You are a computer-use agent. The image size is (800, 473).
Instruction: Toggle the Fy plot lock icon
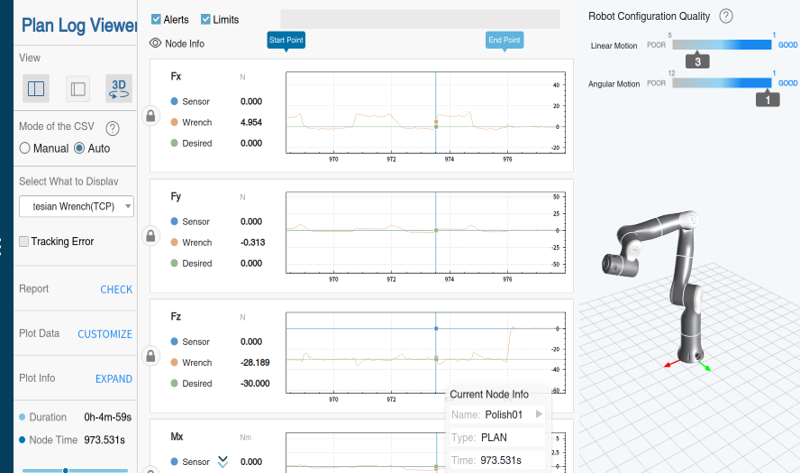151,236
